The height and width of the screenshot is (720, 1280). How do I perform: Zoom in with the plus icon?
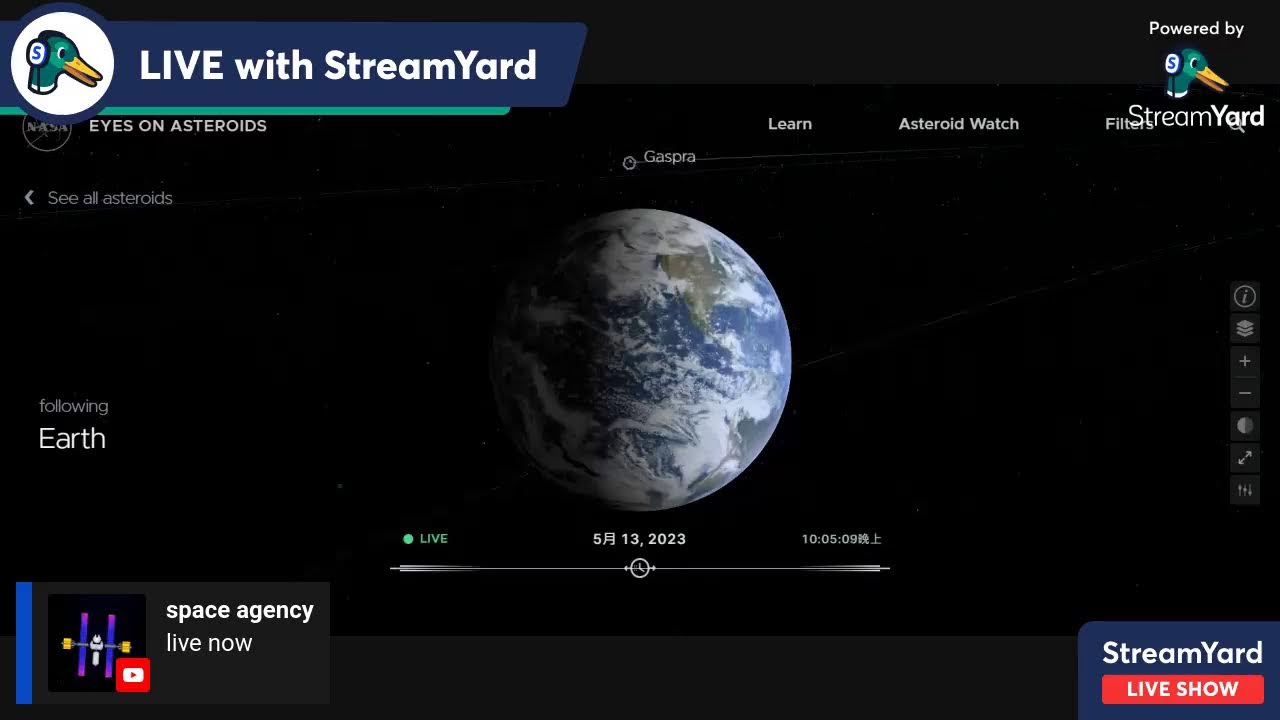(1245, 361)
